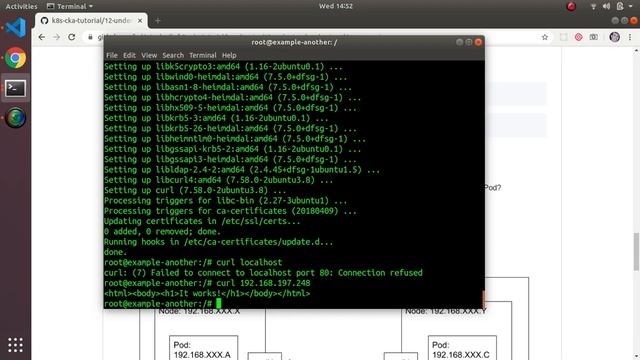Select the k8s-cka-tutorial Chrome tab
Viewport: 640px width, 360px height.
[91, 20]
